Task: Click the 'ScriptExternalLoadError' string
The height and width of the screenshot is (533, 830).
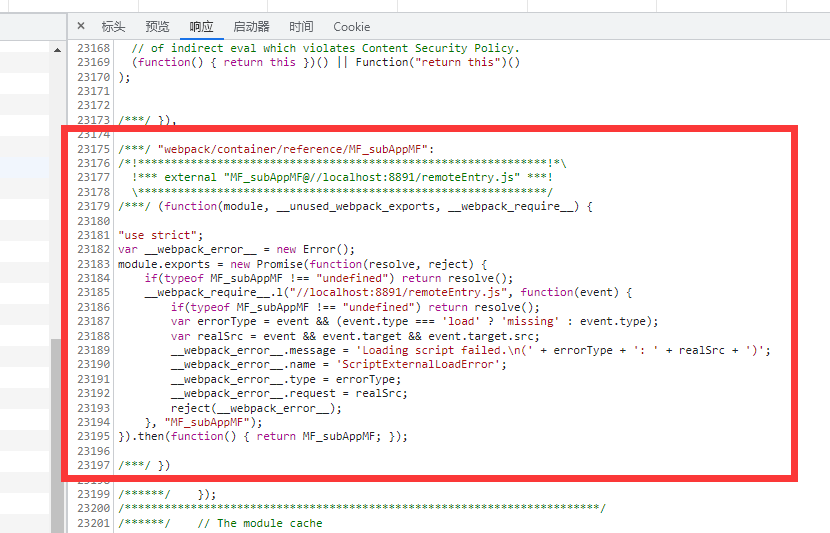Action: click(x=418, y=365)
